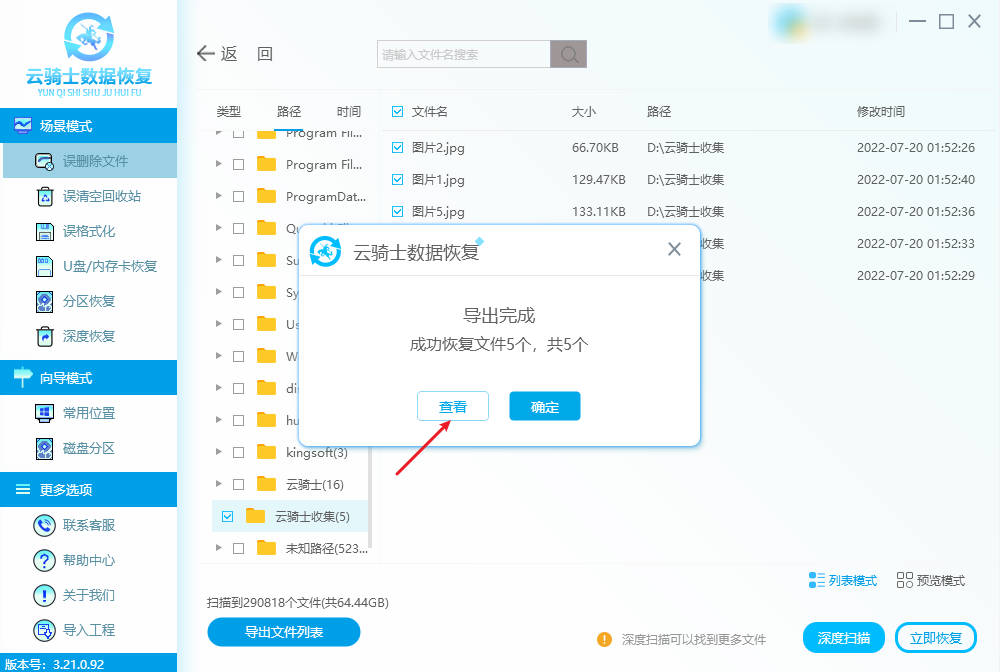Uncheck the 云骑士收集(5) folder checkbox
1000x672 pixels.
coord(228,516)
